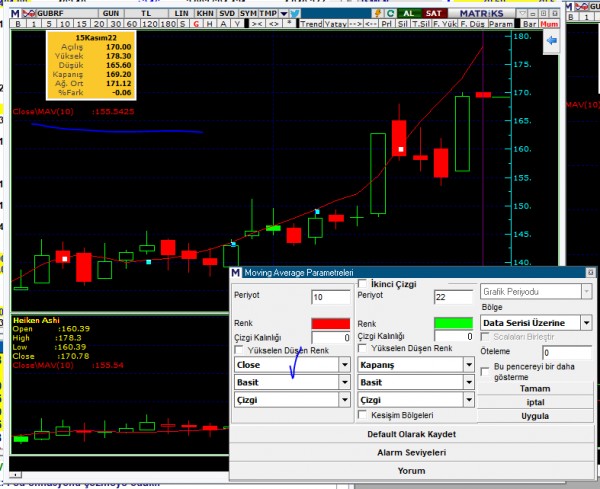The height and width of the screenshot is (489, 600).
Task: Click the S period button
Action: [x=182, y=24]
